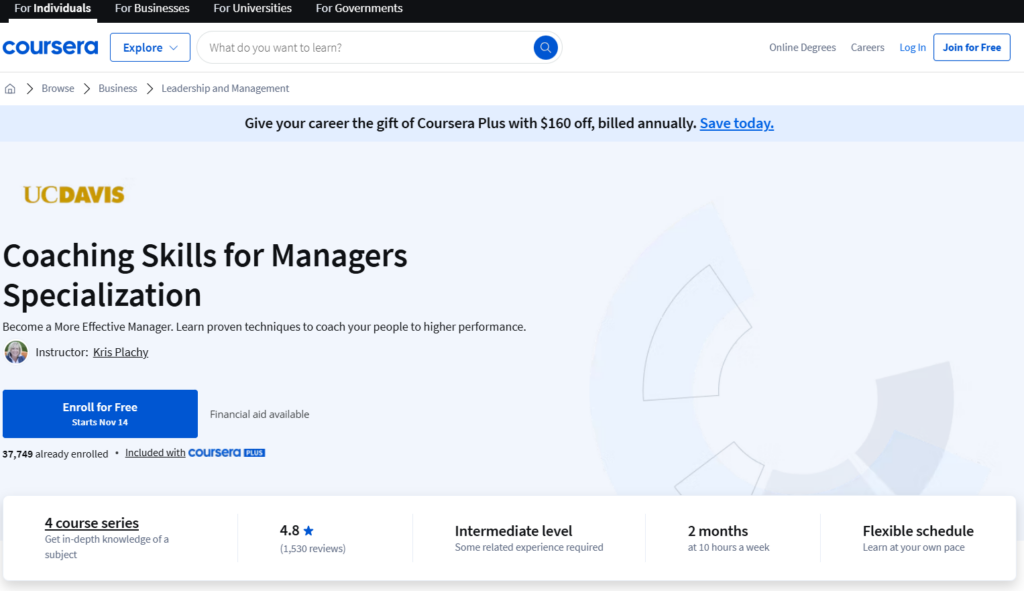Click Business breadcrumb

tap(118, 89)
